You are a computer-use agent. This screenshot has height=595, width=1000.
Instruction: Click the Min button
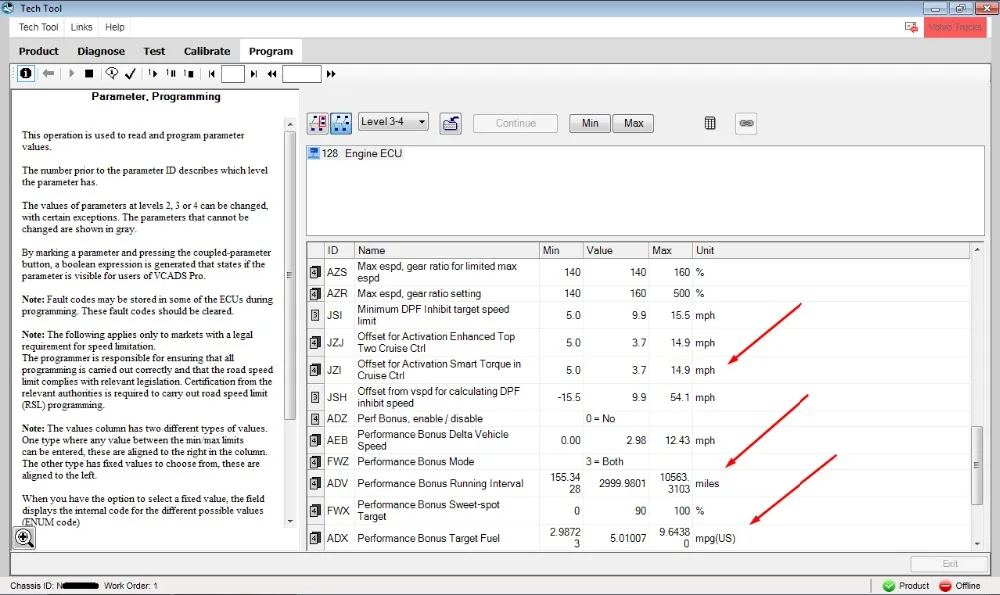click(x=590, y=123)
